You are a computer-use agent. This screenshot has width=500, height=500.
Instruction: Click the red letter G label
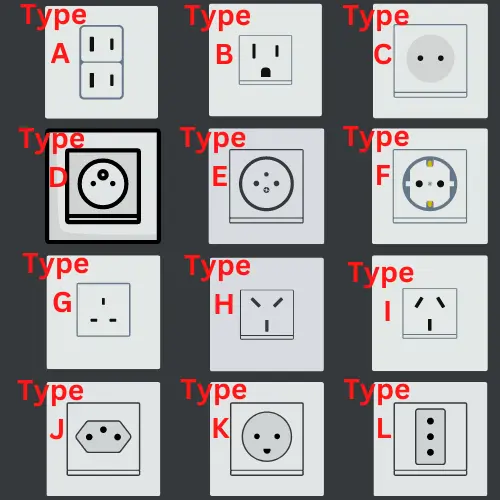click(62, 302)
